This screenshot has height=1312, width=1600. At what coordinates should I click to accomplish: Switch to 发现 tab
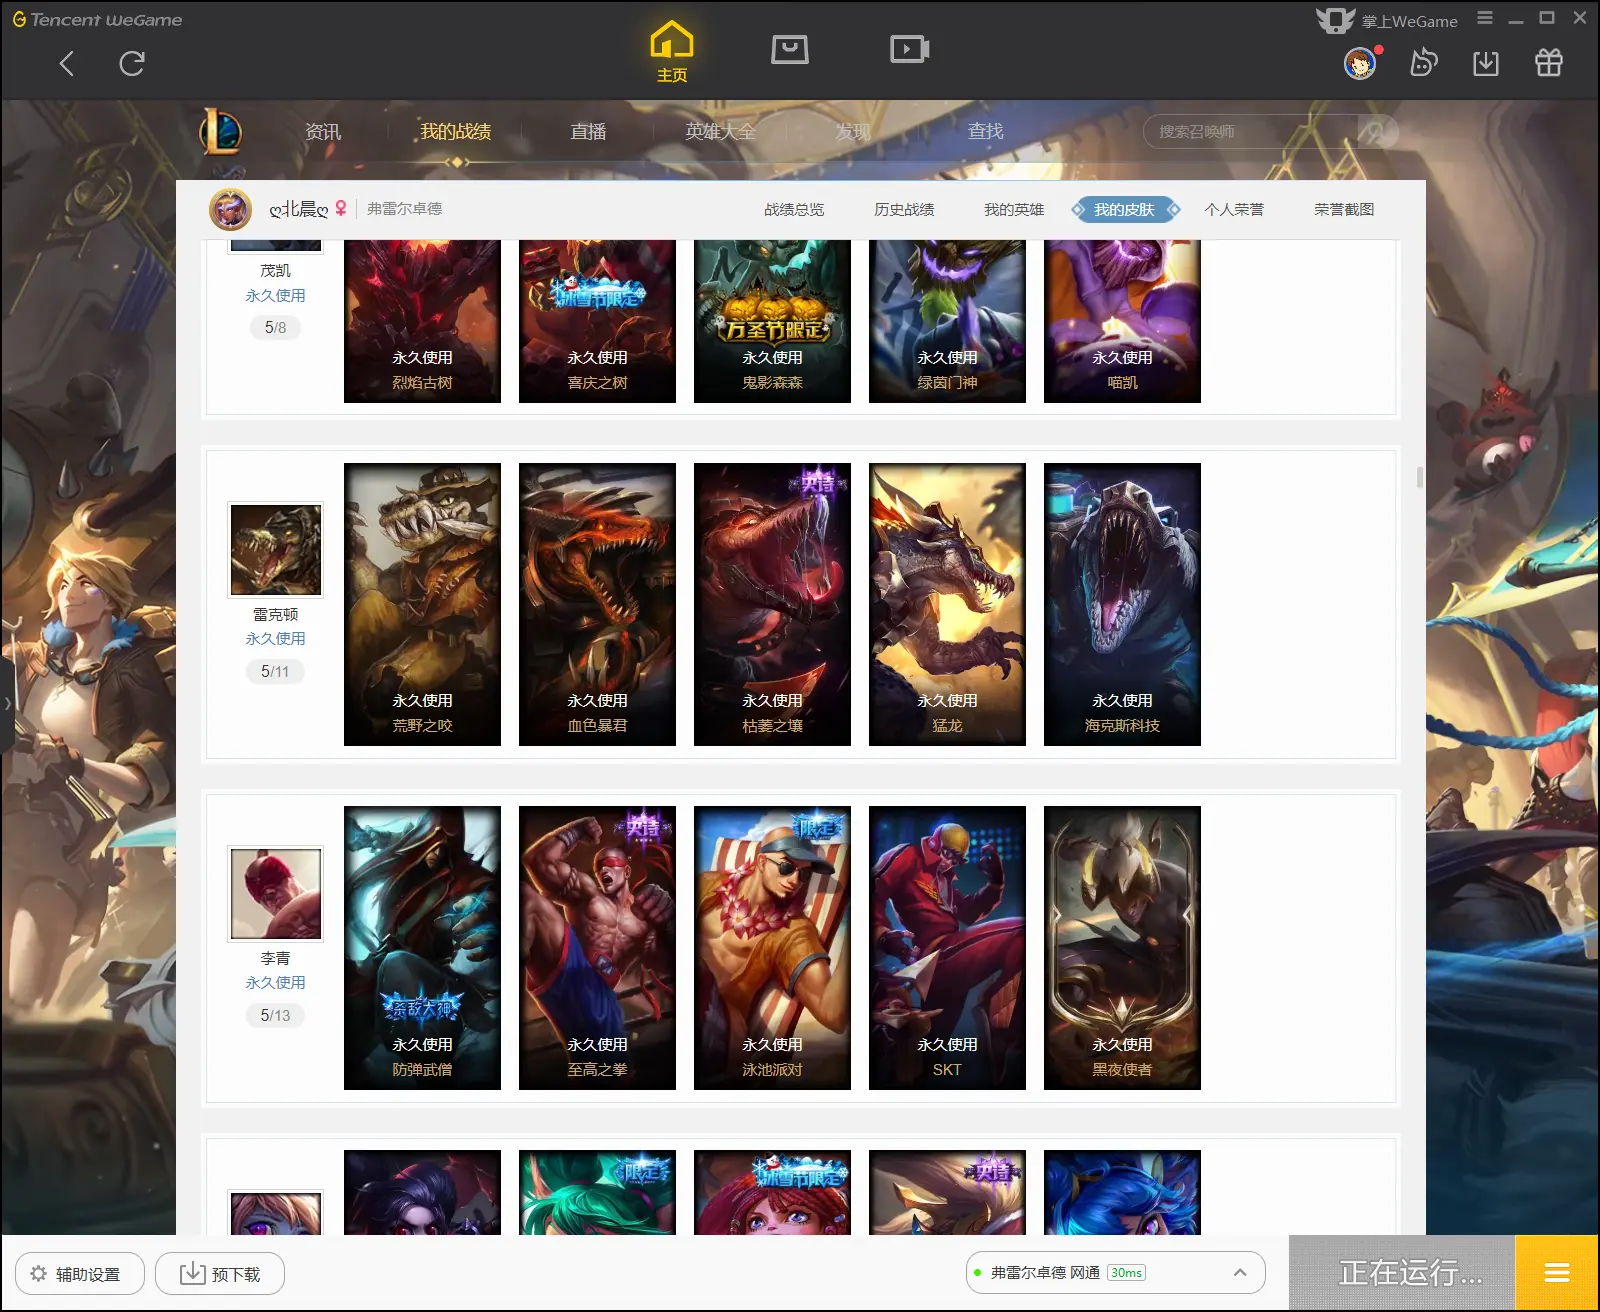[853, 131]
